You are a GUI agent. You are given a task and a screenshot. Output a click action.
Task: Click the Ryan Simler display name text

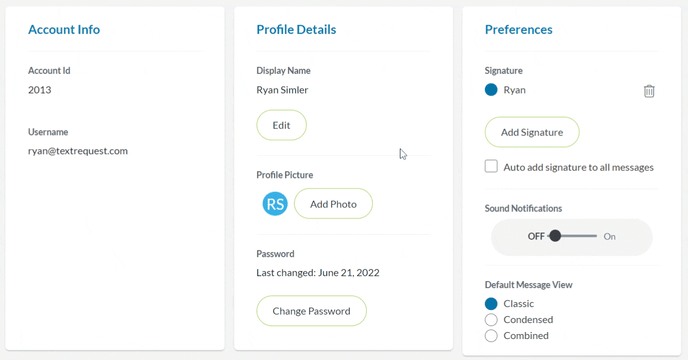[282, 90]
